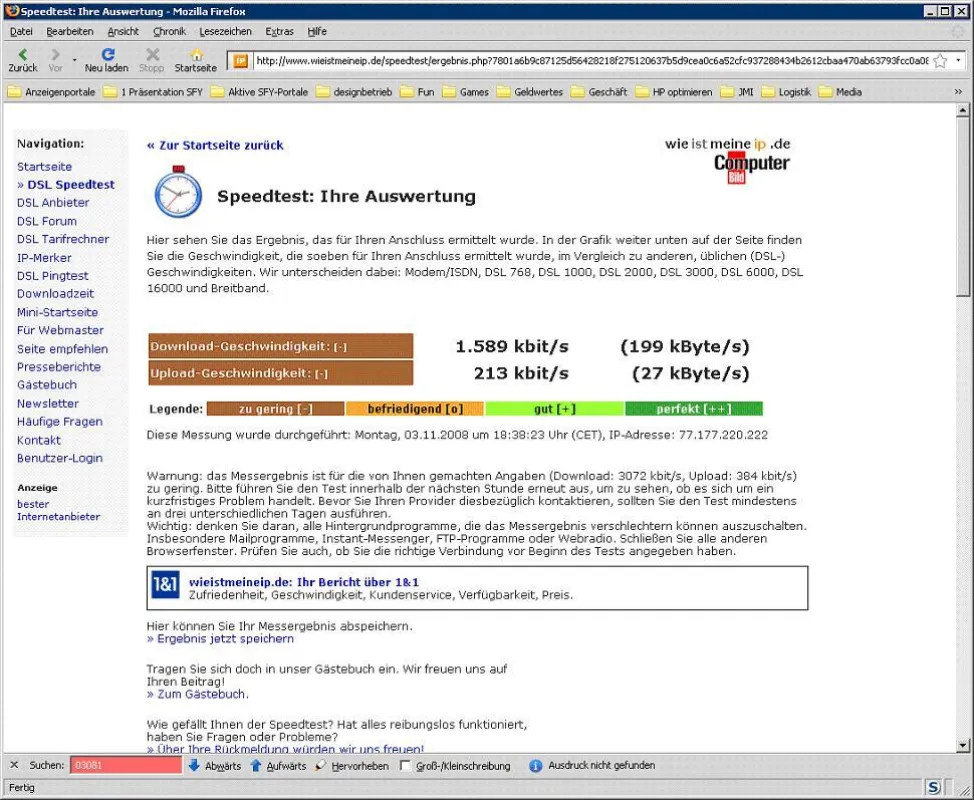Open the Newsletter navigation link
974x800 pixels.
pyautogui.click(x=48, y=404)
